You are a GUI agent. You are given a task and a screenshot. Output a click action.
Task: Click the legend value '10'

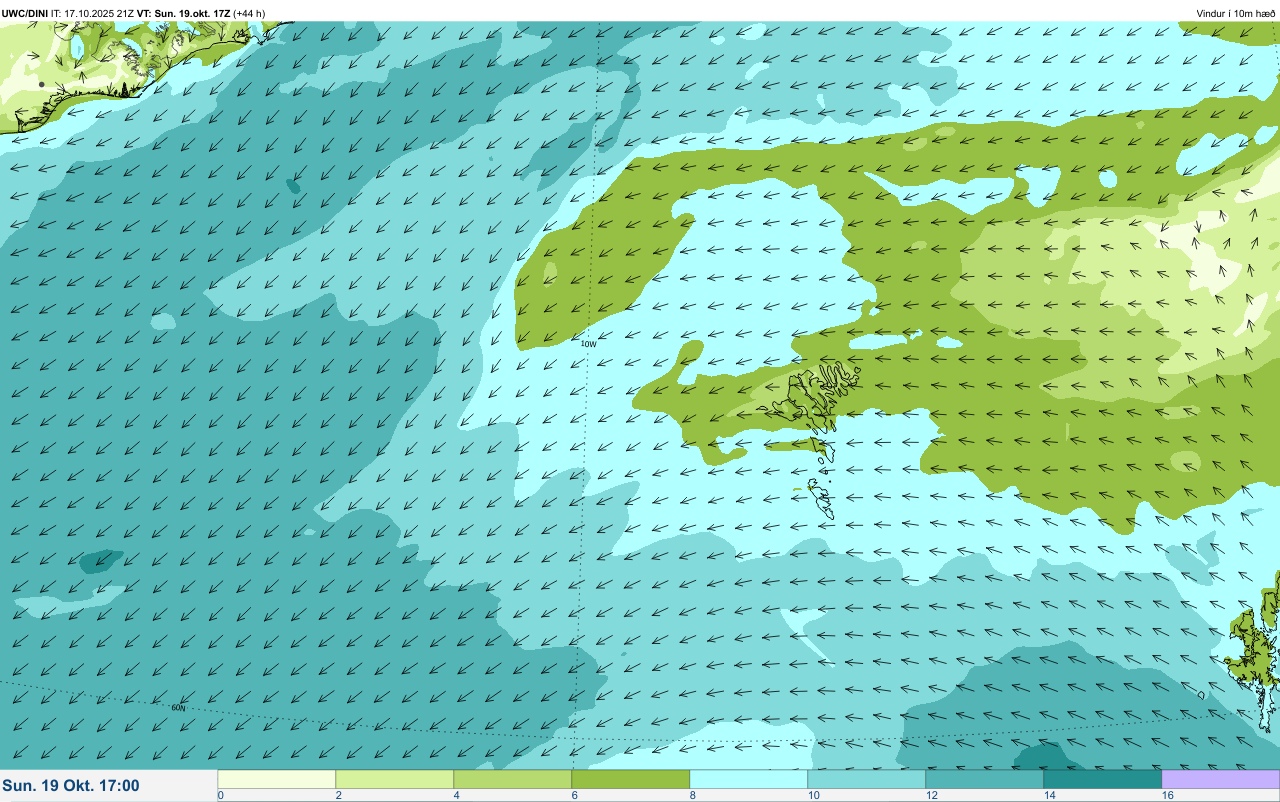click(814, 795)
